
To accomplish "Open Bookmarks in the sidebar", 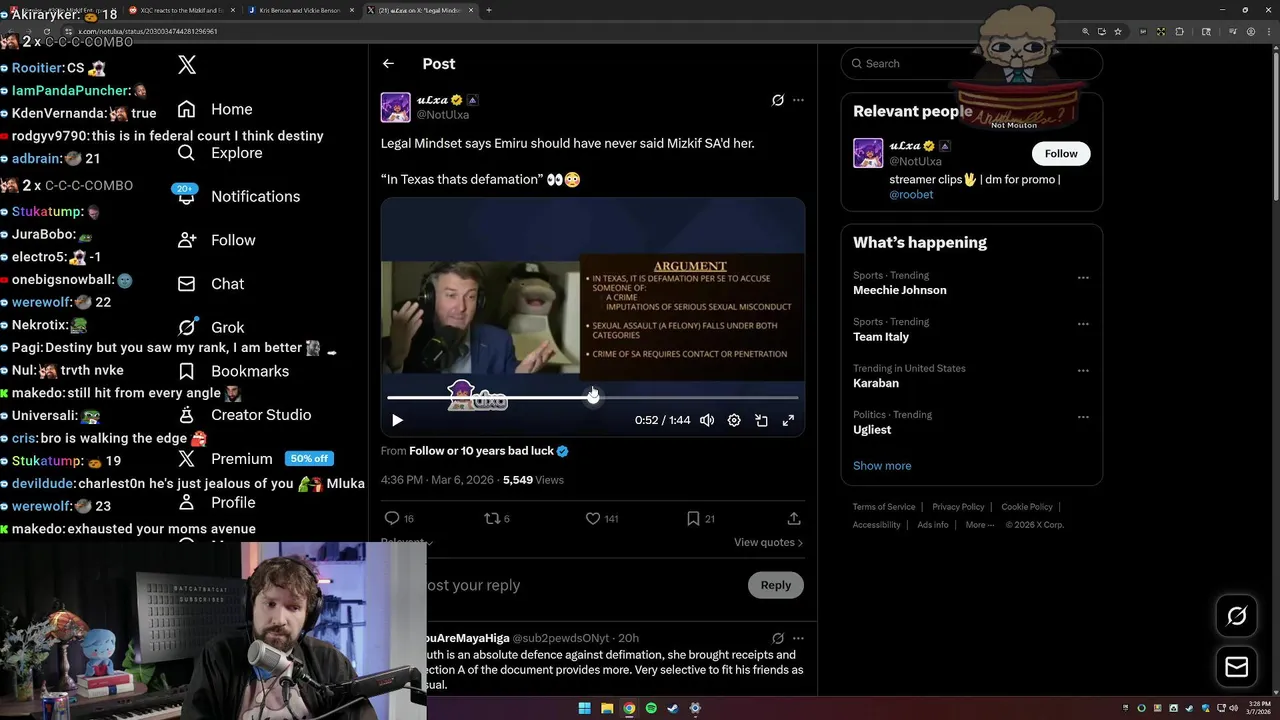I will coord(233,371).
